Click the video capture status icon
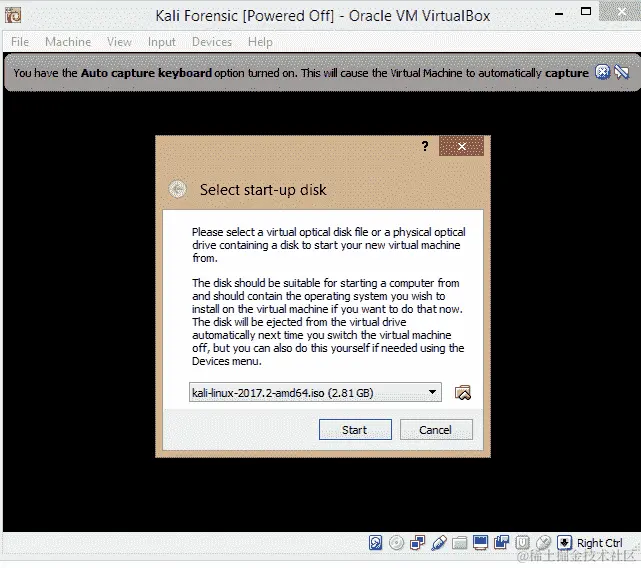 [502, 543]
